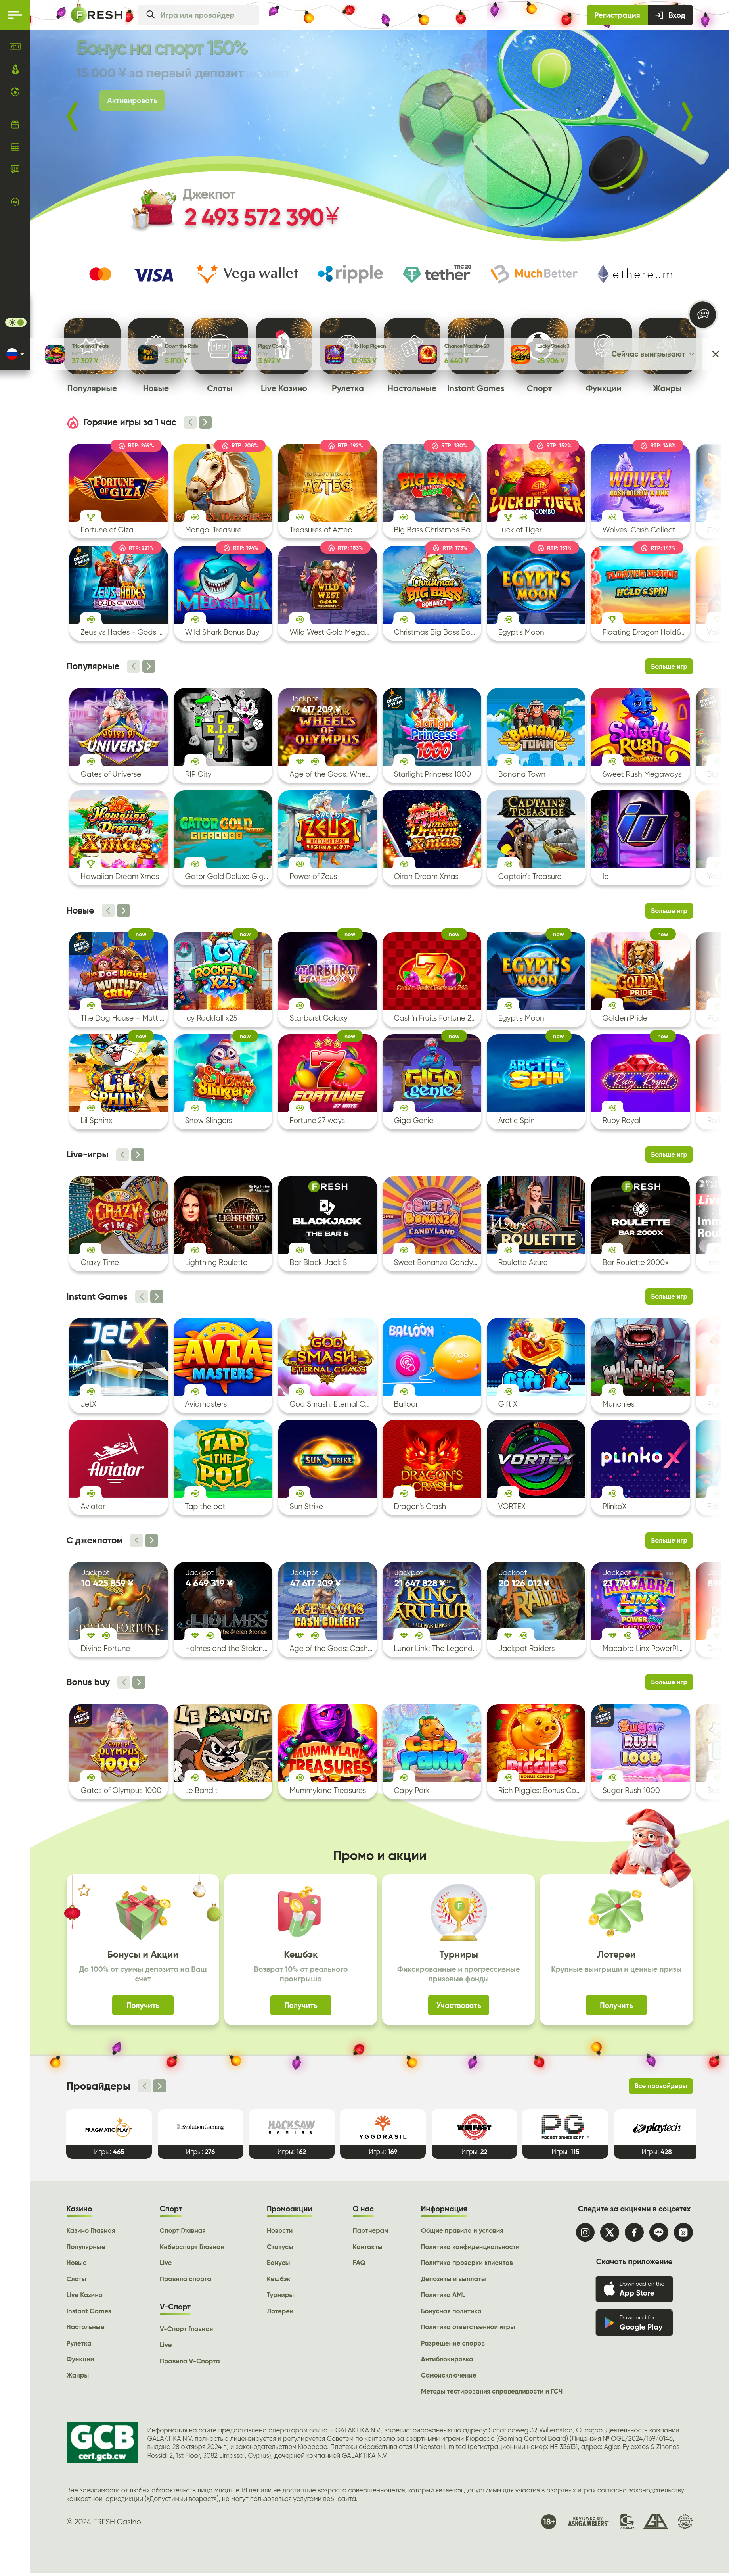The image size is (729, 2576).
Task: Open the Russian flag language dropdown
Action: 15,353
